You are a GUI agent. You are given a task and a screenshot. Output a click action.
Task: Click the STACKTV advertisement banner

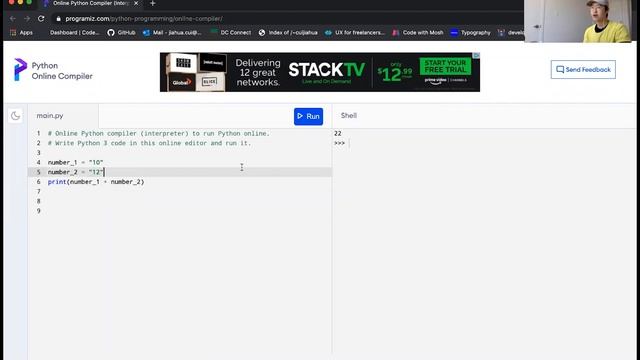(x=320, y=72)
